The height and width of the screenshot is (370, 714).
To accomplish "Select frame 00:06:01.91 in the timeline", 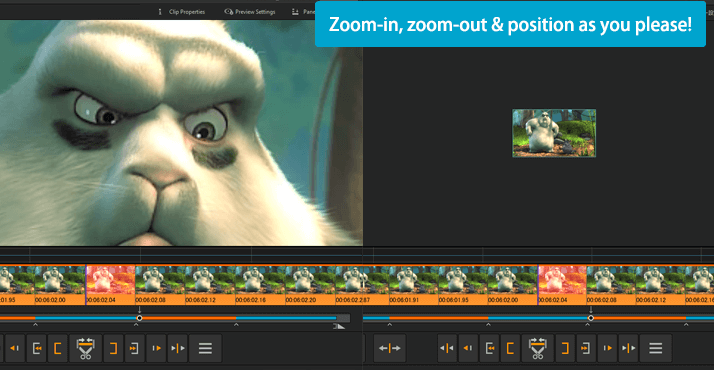I will coord(413,285).
